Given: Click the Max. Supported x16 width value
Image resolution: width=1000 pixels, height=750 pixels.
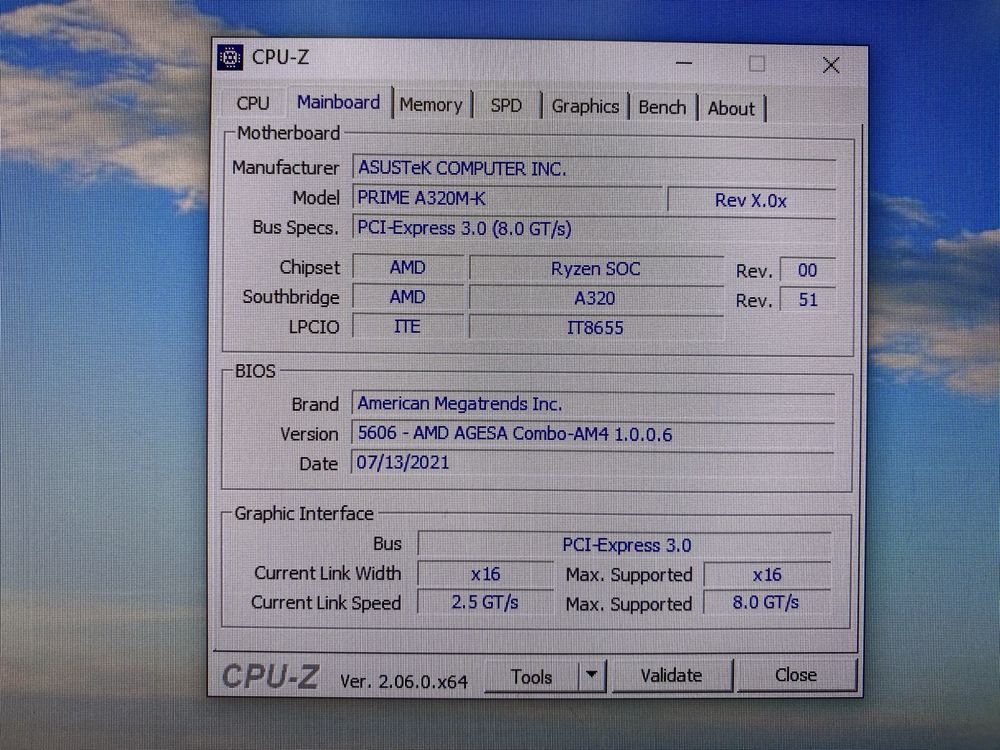Looking at the screenshot, I should click(x=767, y=575).
